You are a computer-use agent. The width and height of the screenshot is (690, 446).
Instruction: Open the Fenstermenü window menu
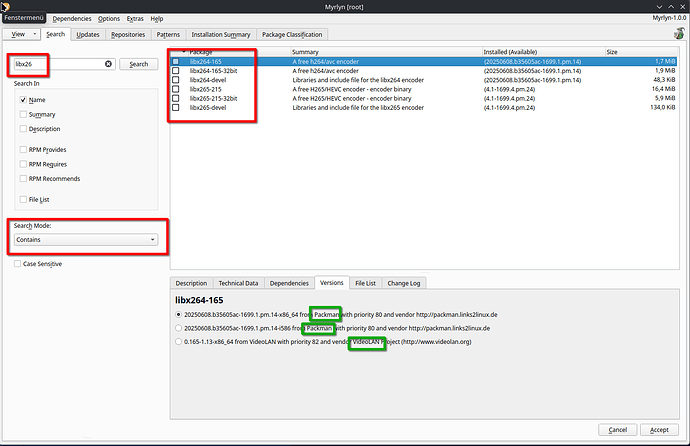tap(24, 18)
